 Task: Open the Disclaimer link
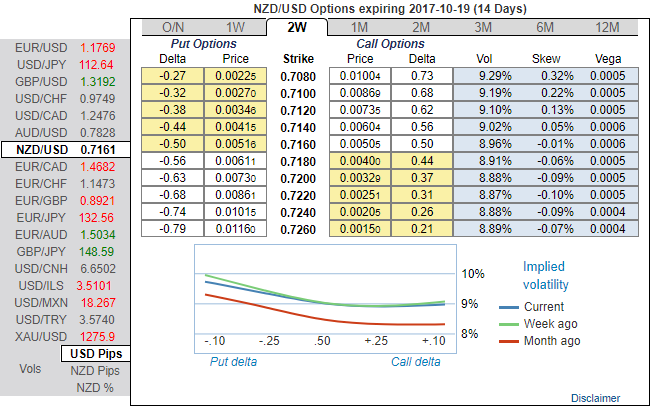tap(595, 397)
